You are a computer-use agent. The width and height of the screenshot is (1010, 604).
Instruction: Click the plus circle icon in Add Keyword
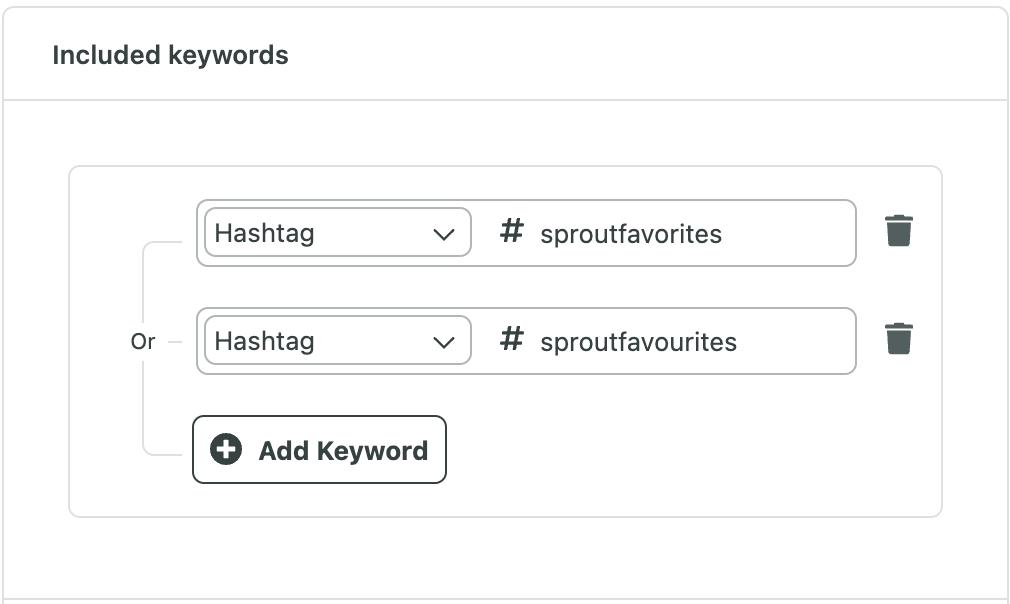tap(226, 449)
